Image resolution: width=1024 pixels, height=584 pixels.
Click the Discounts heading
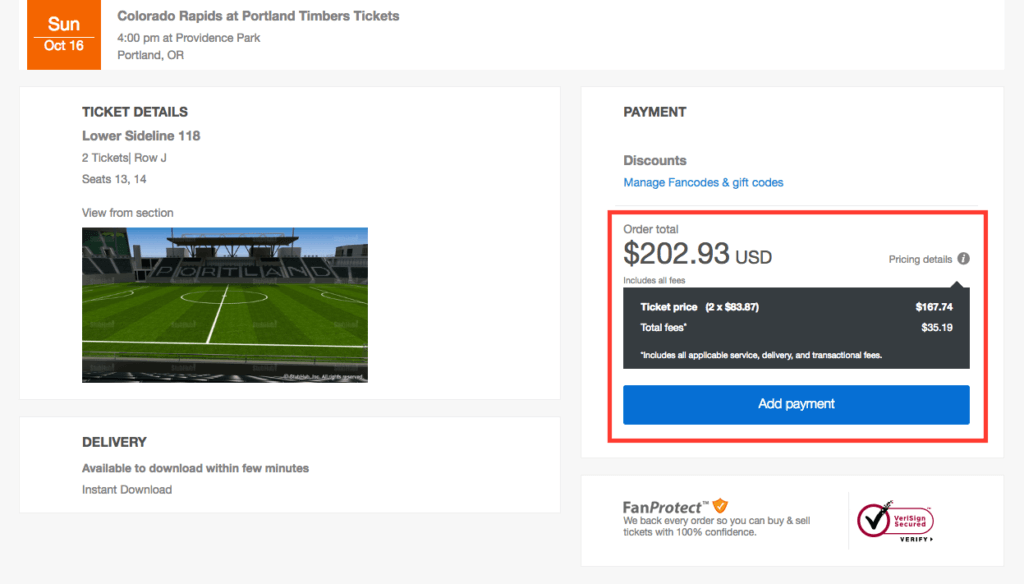click(x=654, y=161)
